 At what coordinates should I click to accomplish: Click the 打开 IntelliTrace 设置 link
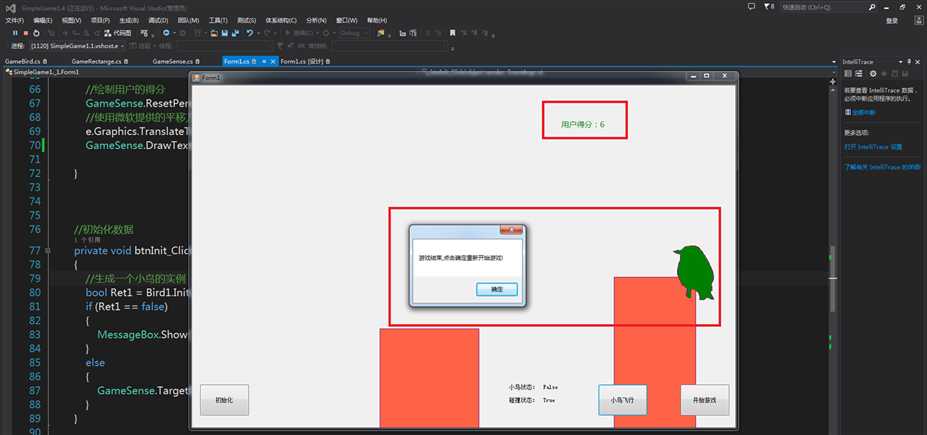click(x=873, y=146)
